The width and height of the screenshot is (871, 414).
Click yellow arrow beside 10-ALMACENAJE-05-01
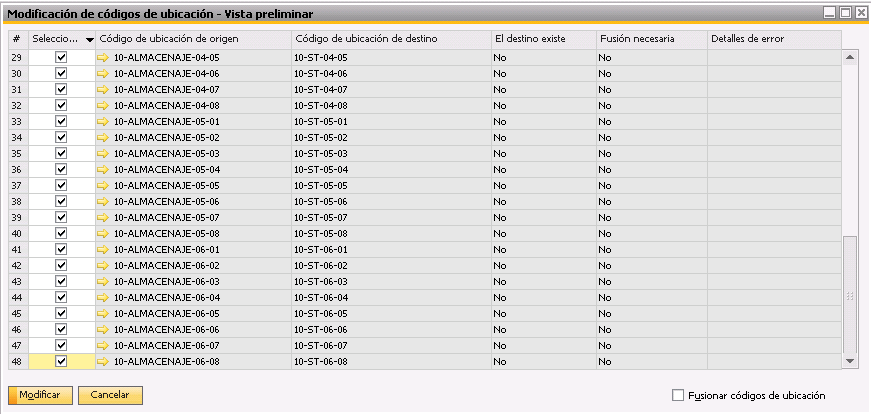pyautogui.click(x=103, y=122)
